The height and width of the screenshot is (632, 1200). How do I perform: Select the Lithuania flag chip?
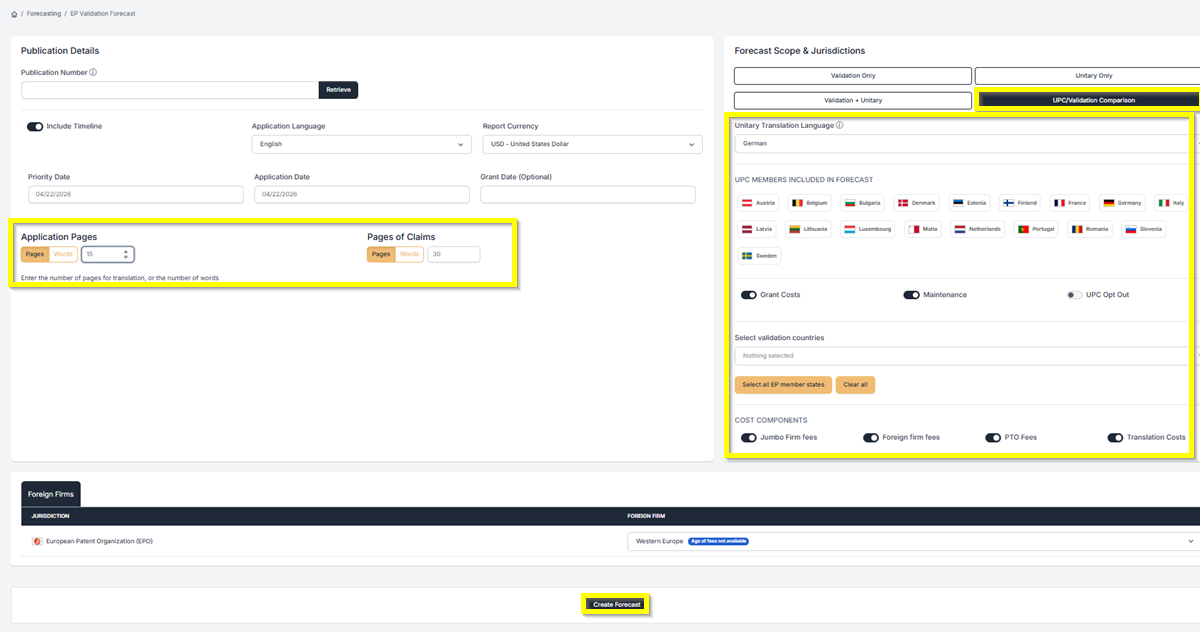(x=809, y=229)
